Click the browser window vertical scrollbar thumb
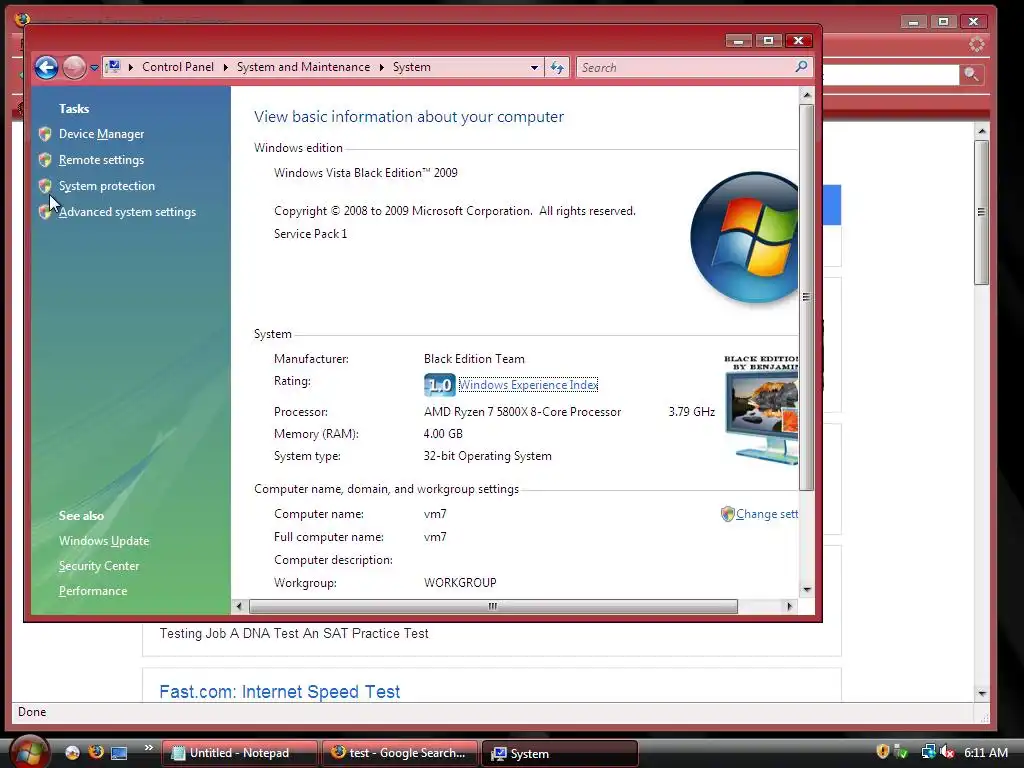The width and height of the screenshot is (1024, 768). pos(982,212)
